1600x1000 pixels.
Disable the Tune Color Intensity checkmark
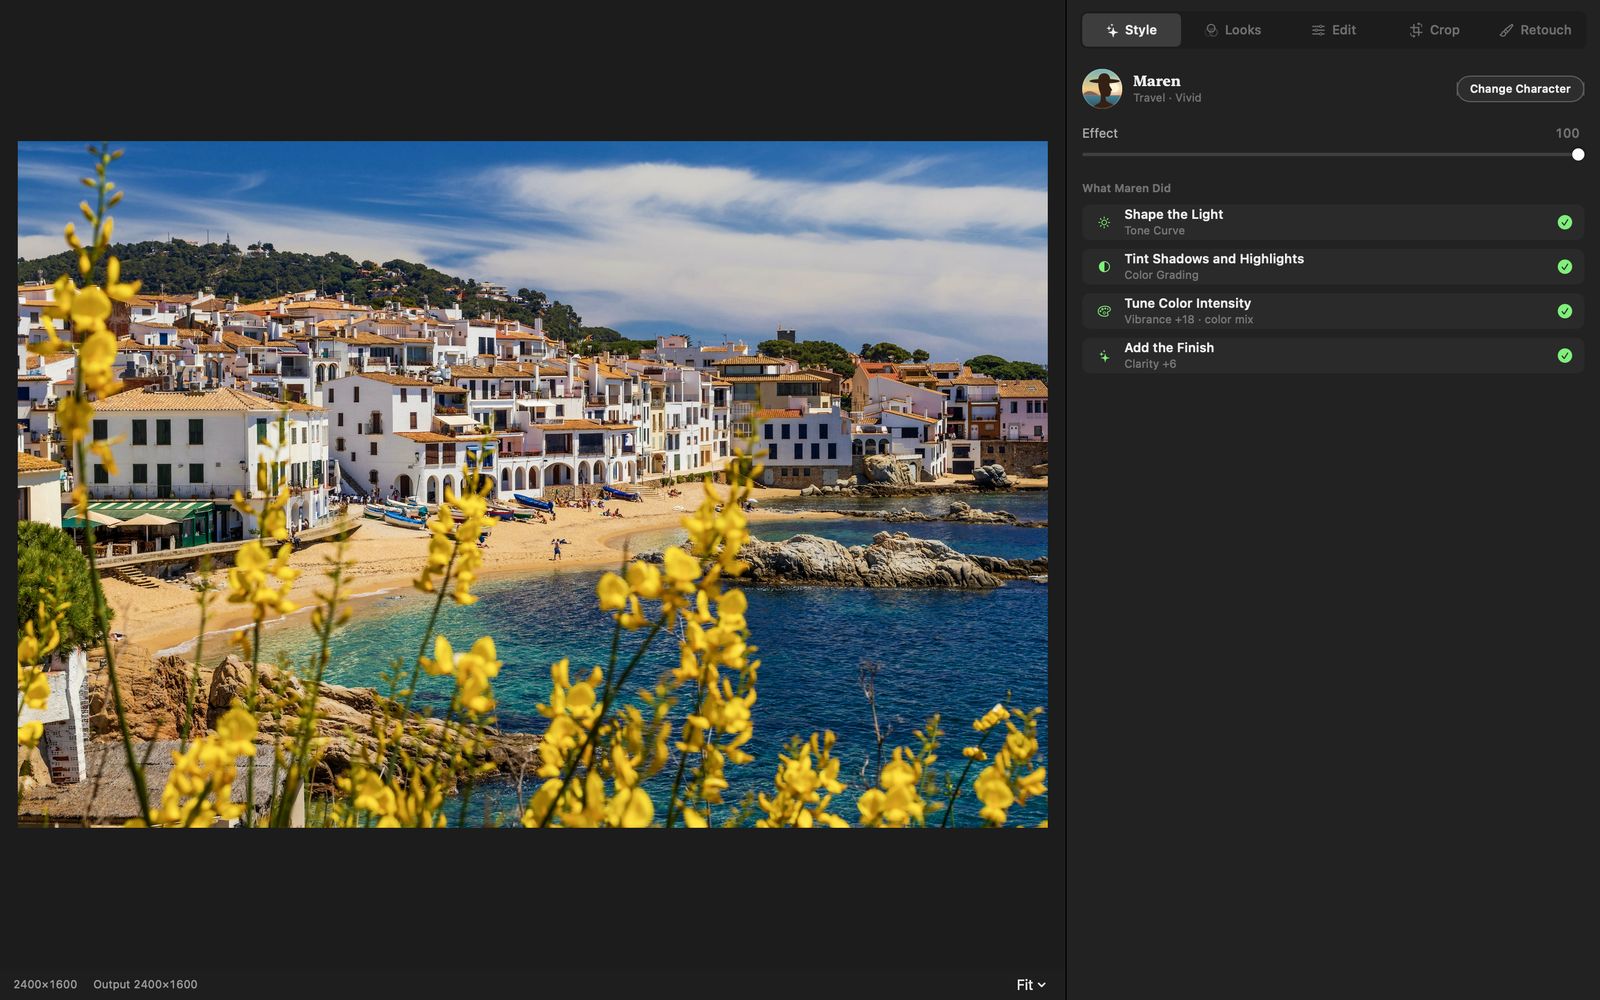click(1565, 311)
